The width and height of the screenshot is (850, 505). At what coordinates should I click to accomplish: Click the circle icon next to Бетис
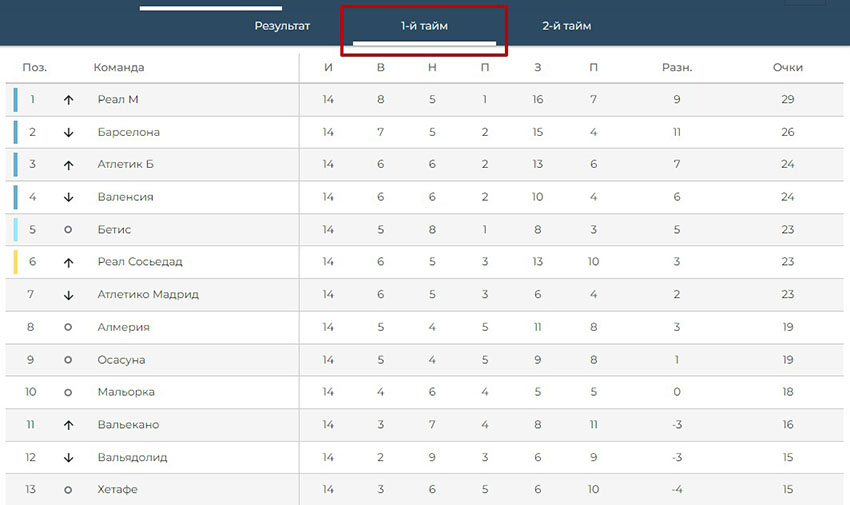[x=68, y=230]
